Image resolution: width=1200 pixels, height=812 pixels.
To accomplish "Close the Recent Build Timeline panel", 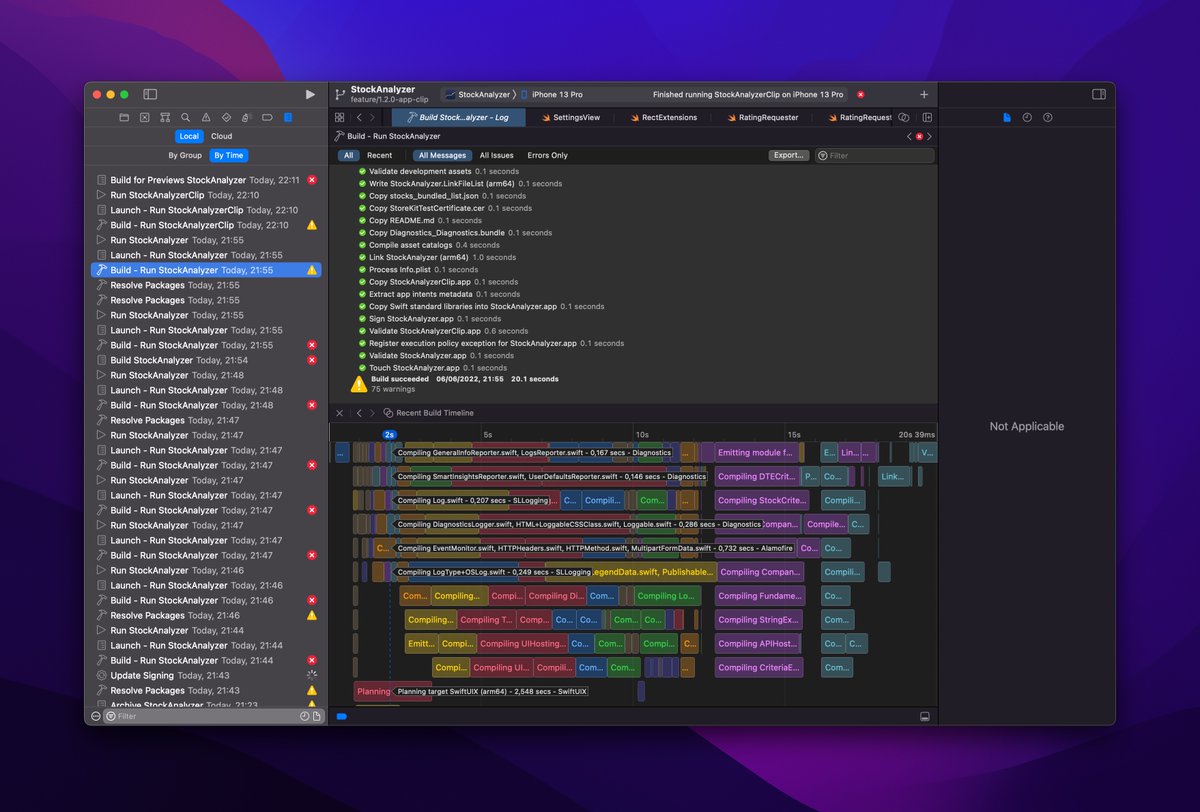I will pyautogui.click(x=339, y=413).
